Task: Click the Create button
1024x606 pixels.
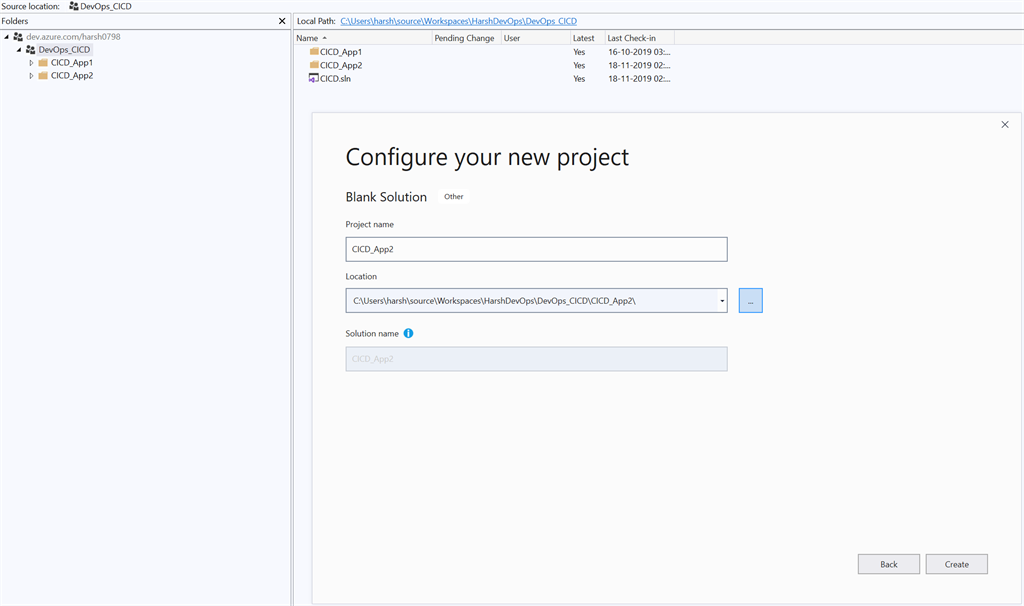Action: pos(955,563)
